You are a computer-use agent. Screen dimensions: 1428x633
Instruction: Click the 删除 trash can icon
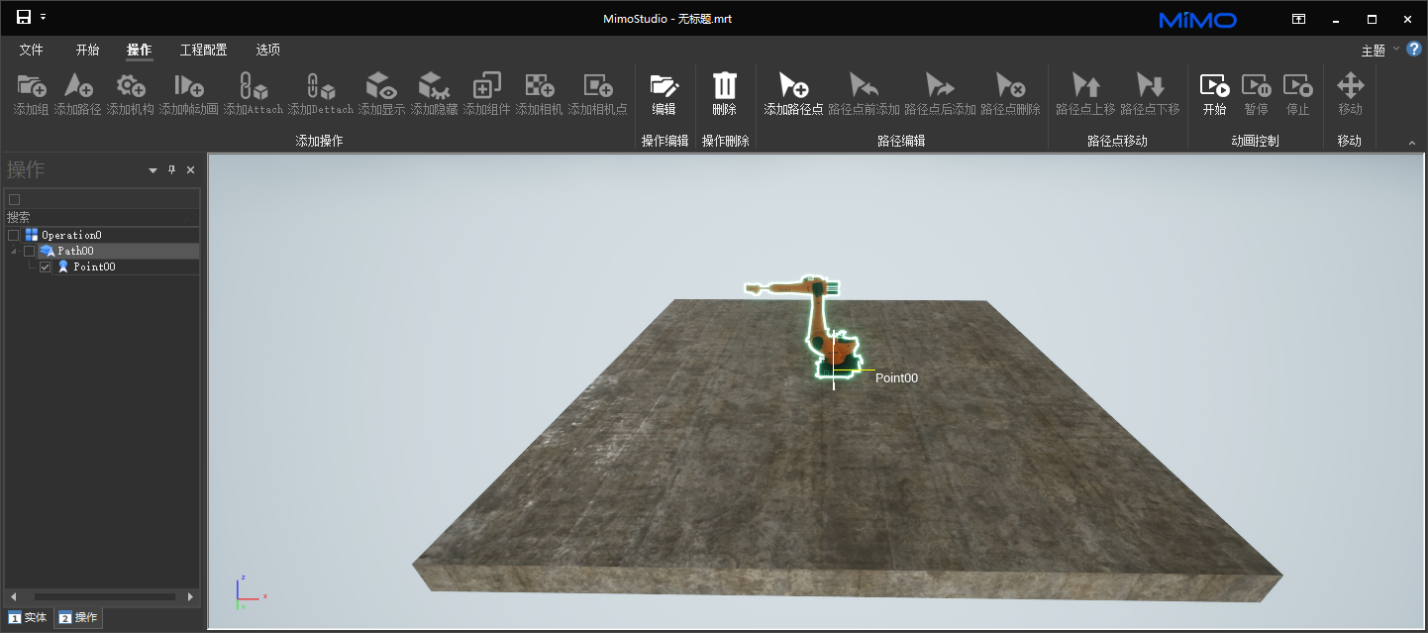[724, 86]
